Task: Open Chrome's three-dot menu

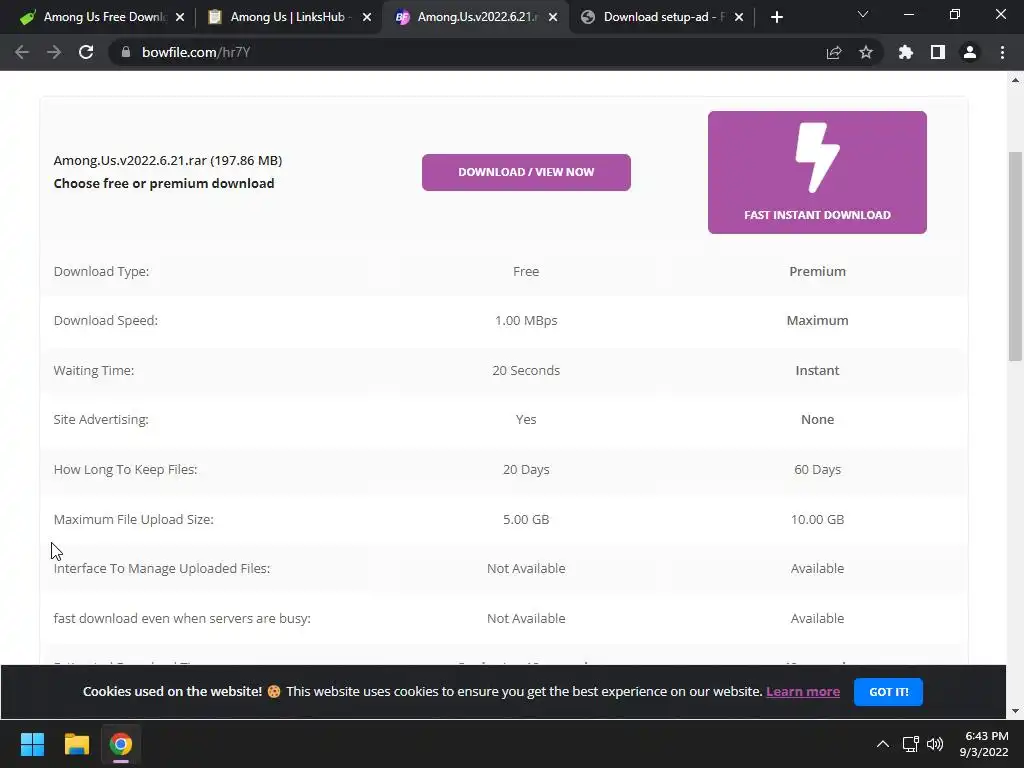Action: point(1002,52)
